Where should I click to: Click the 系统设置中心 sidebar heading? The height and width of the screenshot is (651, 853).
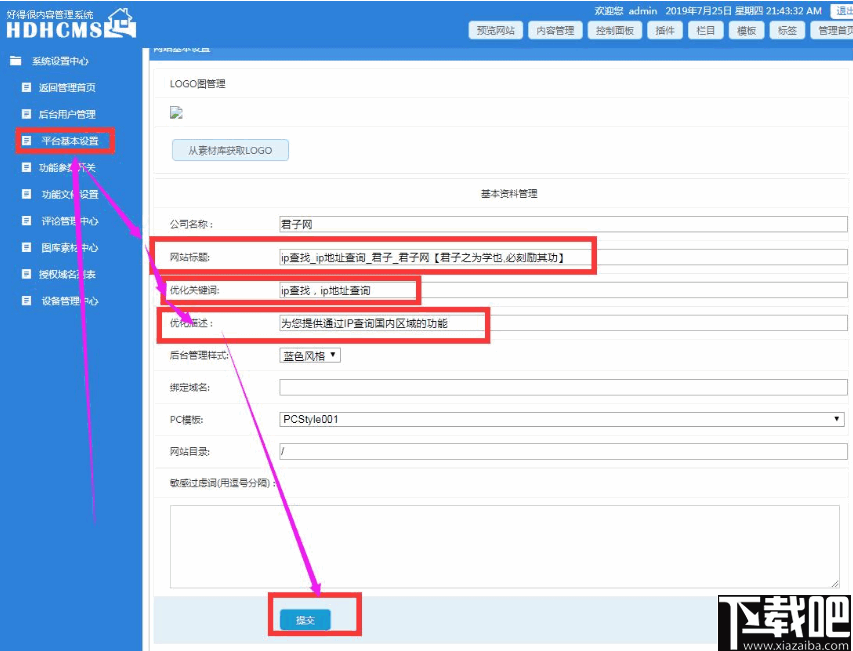60,61
